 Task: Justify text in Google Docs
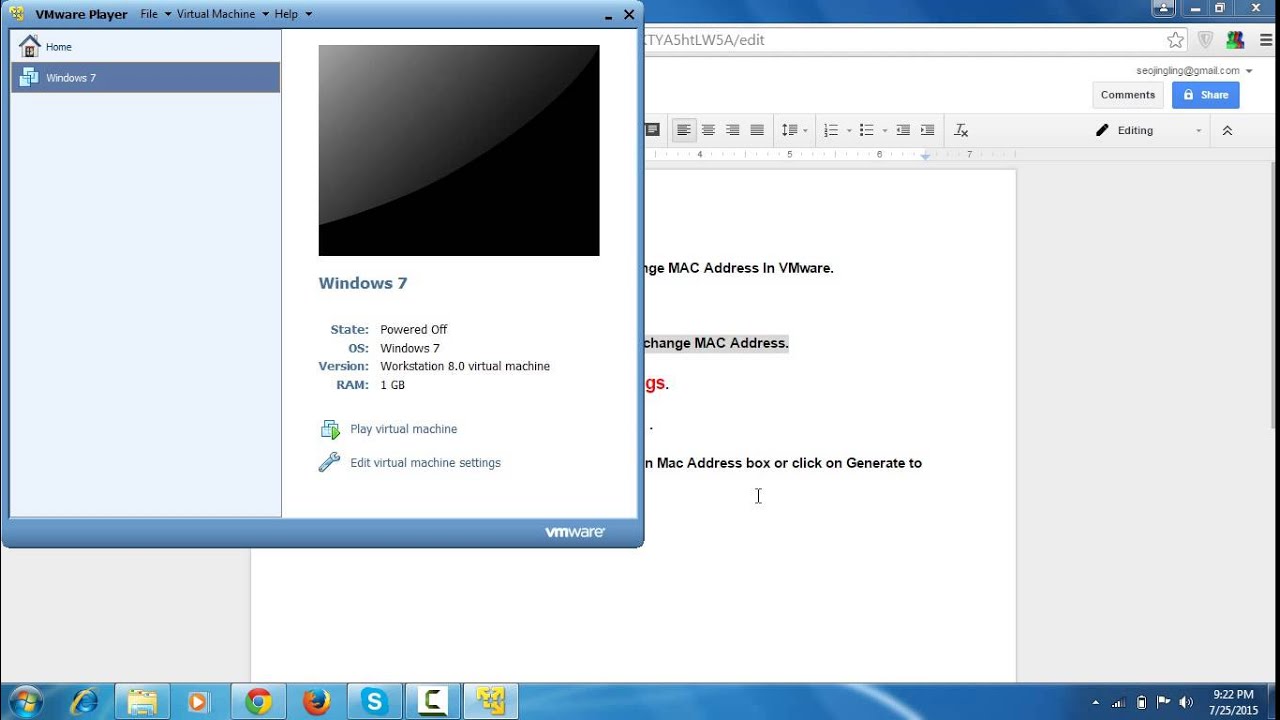tap(757, 130)
